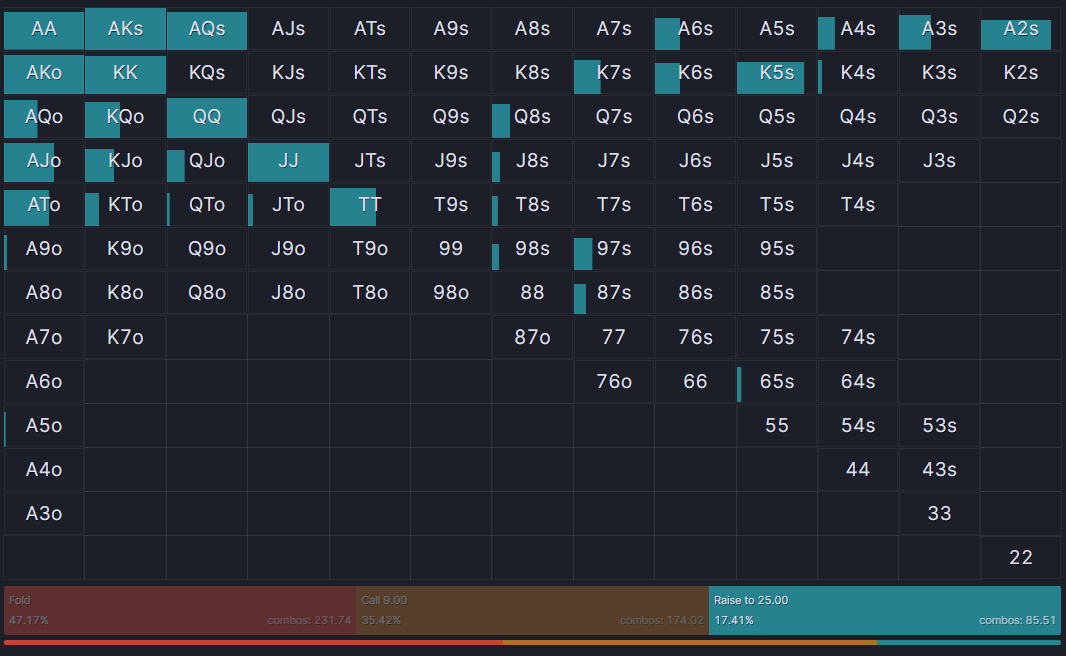This screenshot has height=656, width=1066.
Task: Choose the 22 pocket pair cell
Action: 1020,557
